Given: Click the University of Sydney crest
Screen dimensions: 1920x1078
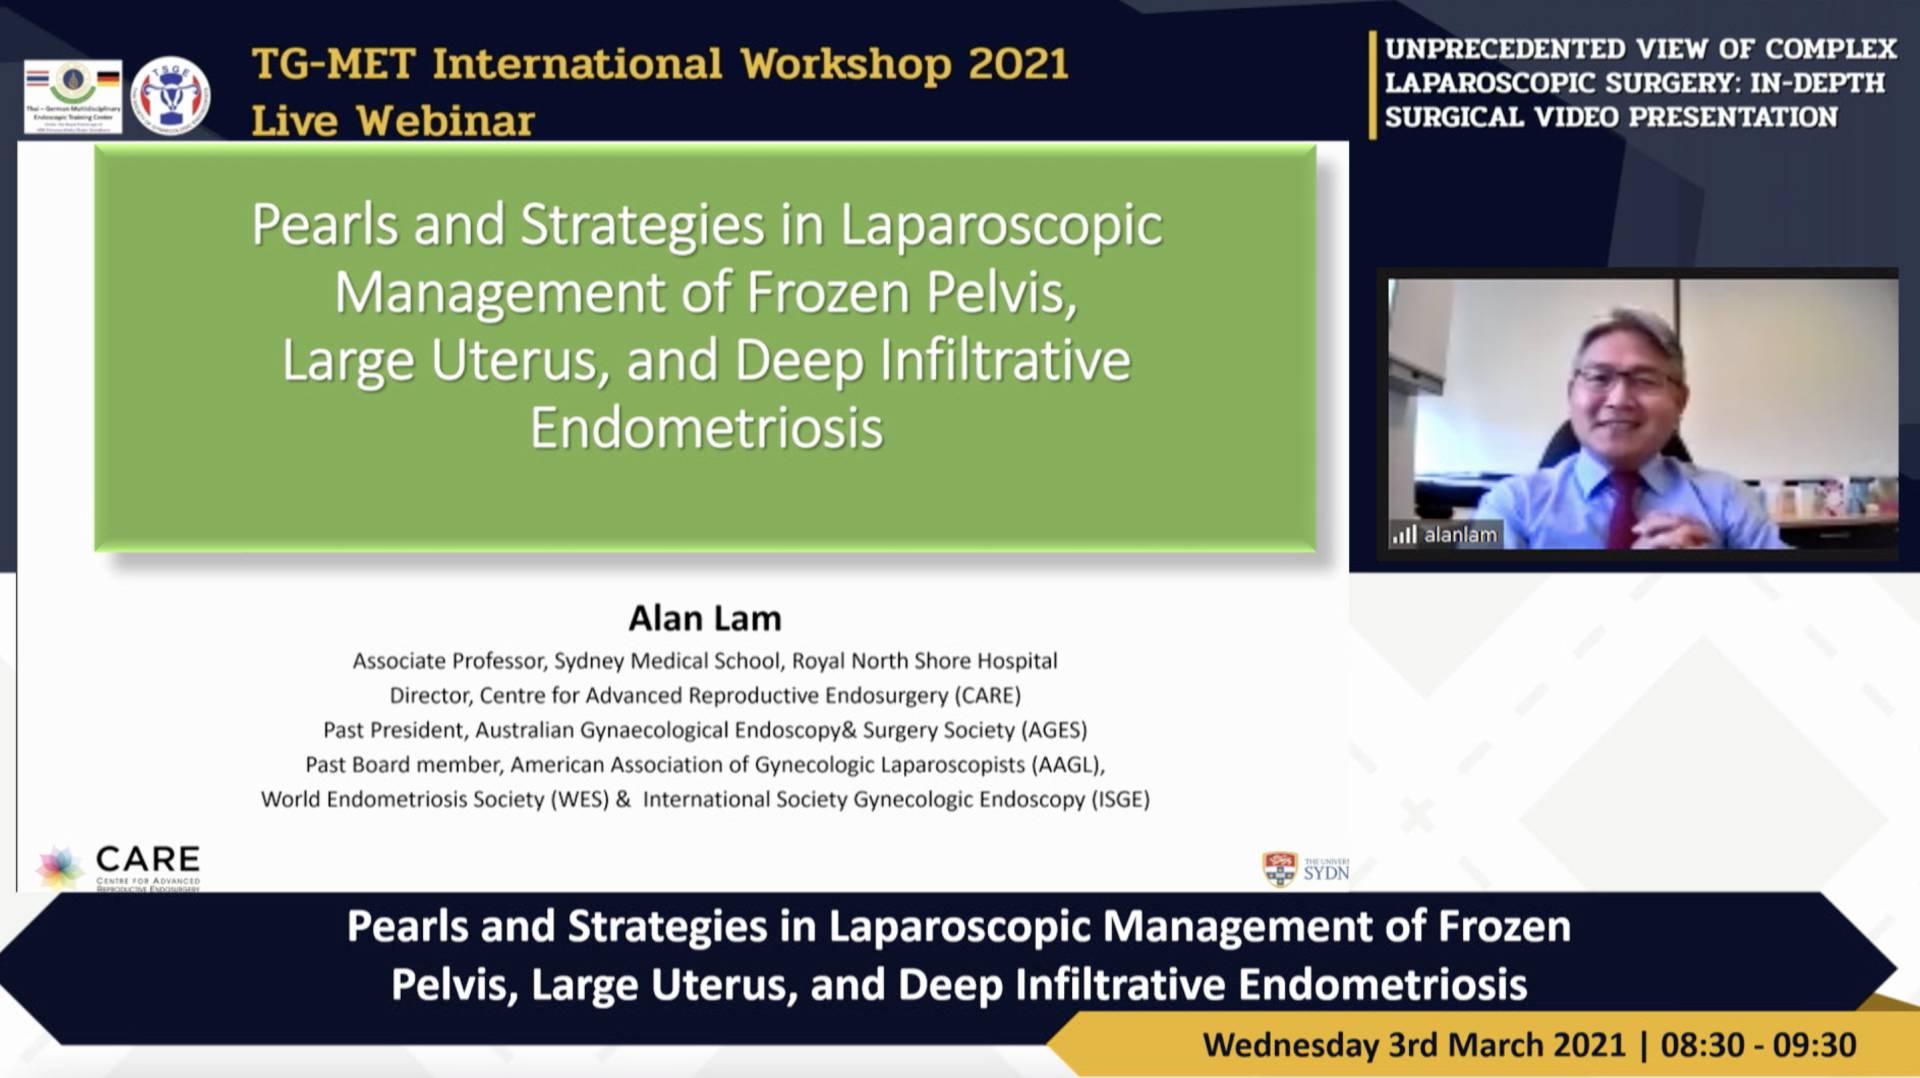Looking at the screenshot, I should pyautogui.click(x=1279, y=869).
